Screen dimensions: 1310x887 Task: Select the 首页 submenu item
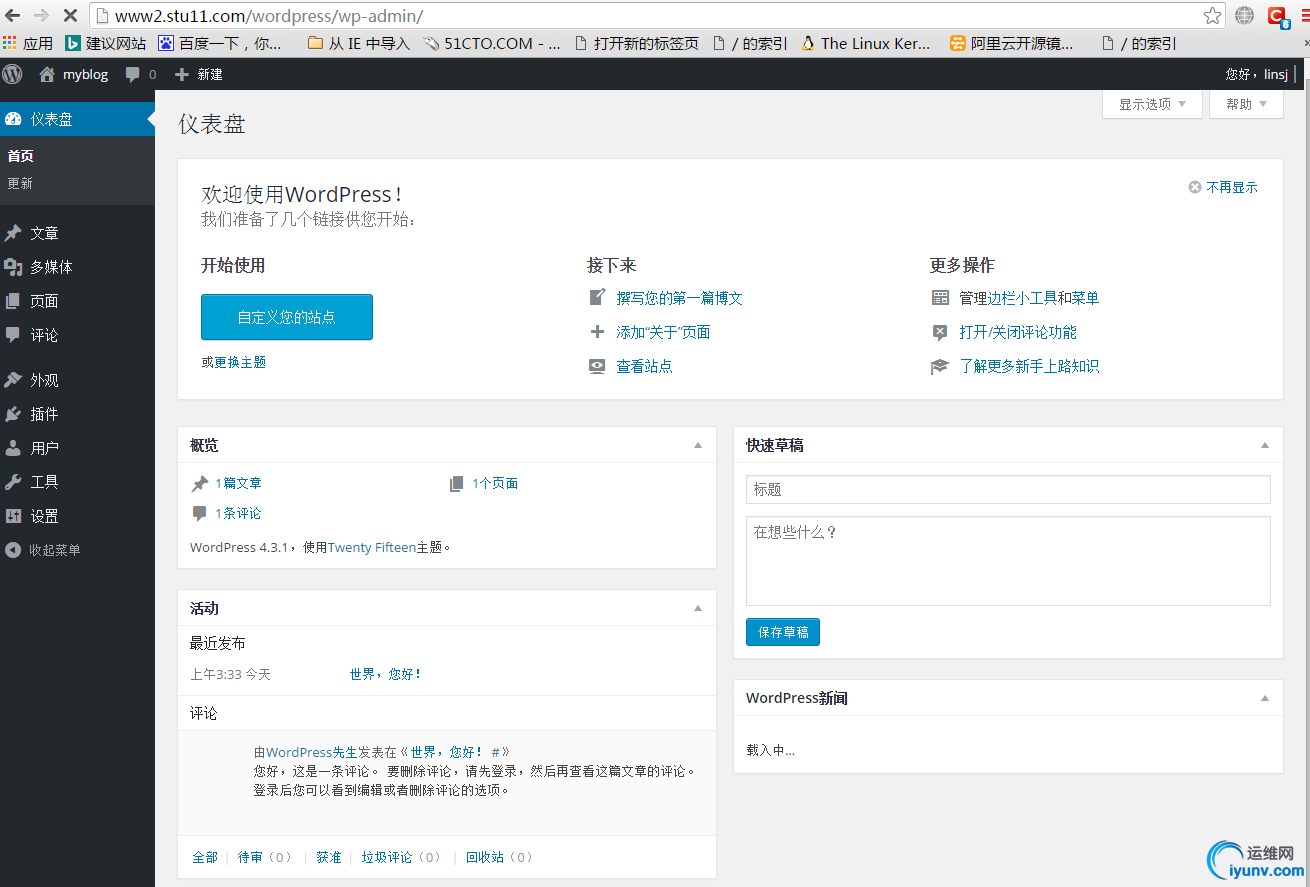[20, 156]
